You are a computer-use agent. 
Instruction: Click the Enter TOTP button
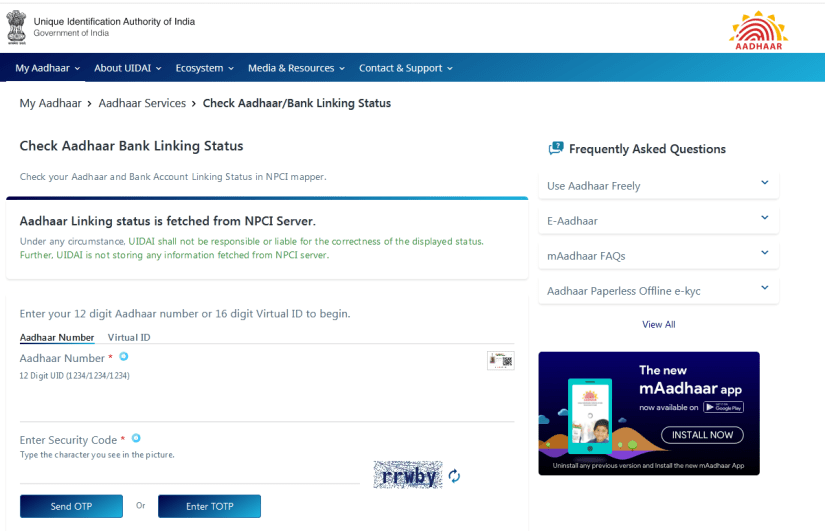(209, 506)
